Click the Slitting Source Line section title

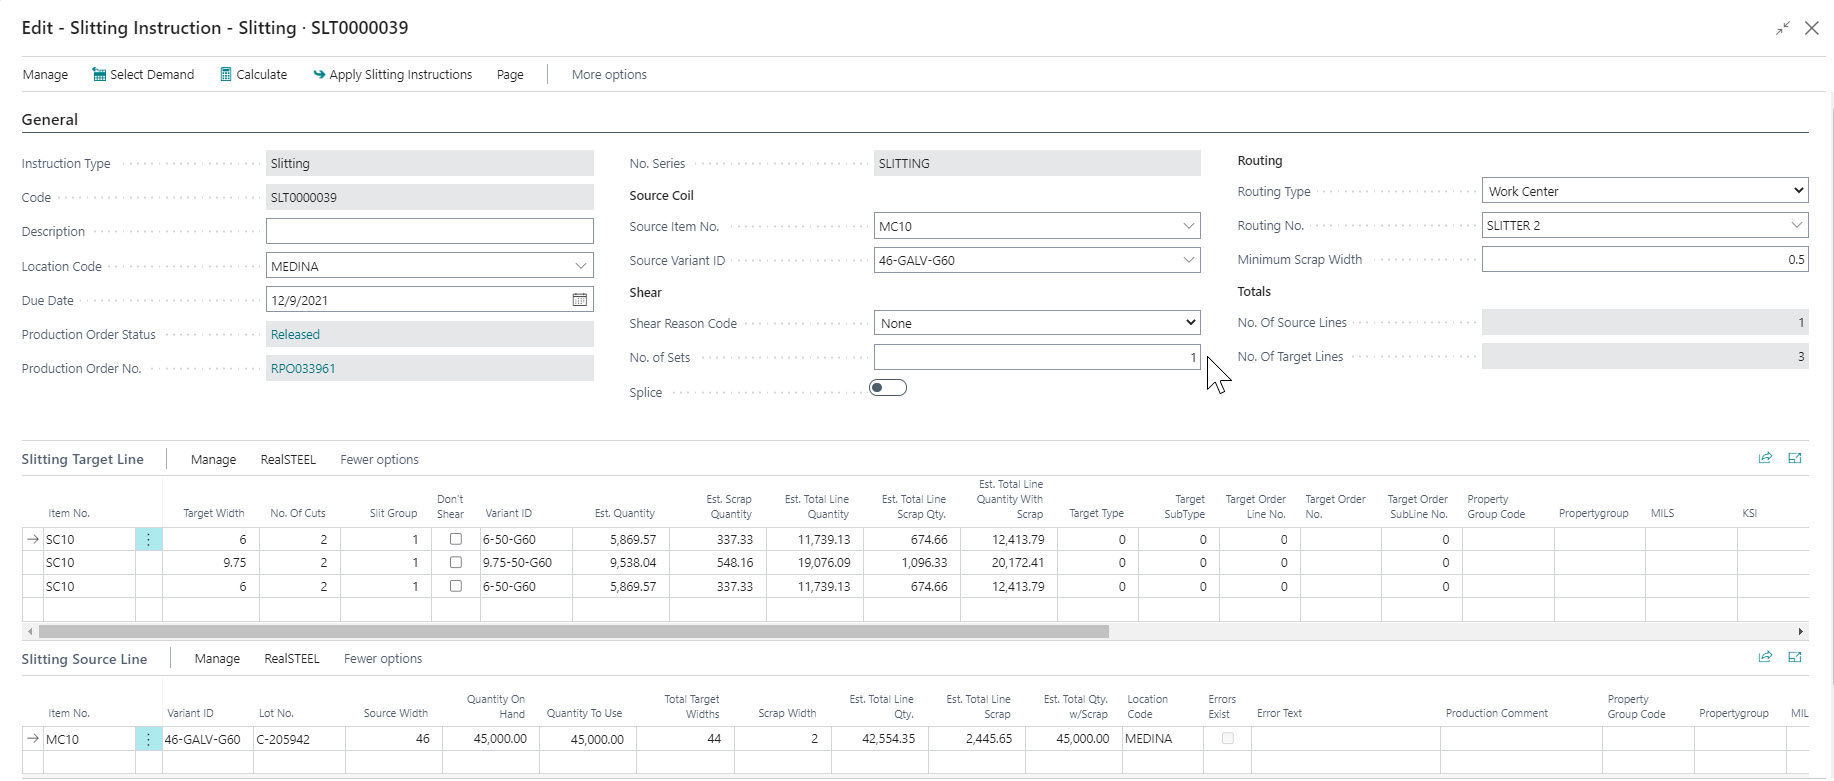84,659
